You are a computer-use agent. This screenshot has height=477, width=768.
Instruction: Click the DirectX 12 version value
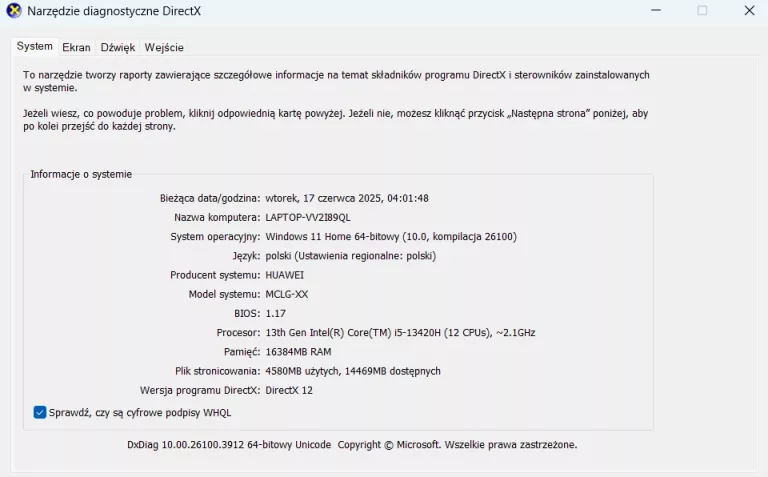click(289, 390)
